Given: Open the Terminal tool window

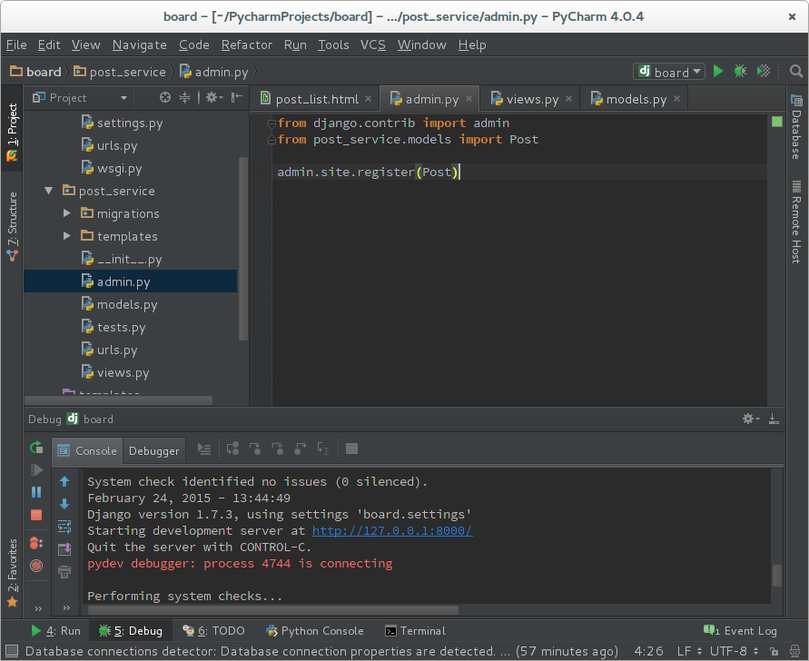Looking at the screenshot, I should (415, 631).
